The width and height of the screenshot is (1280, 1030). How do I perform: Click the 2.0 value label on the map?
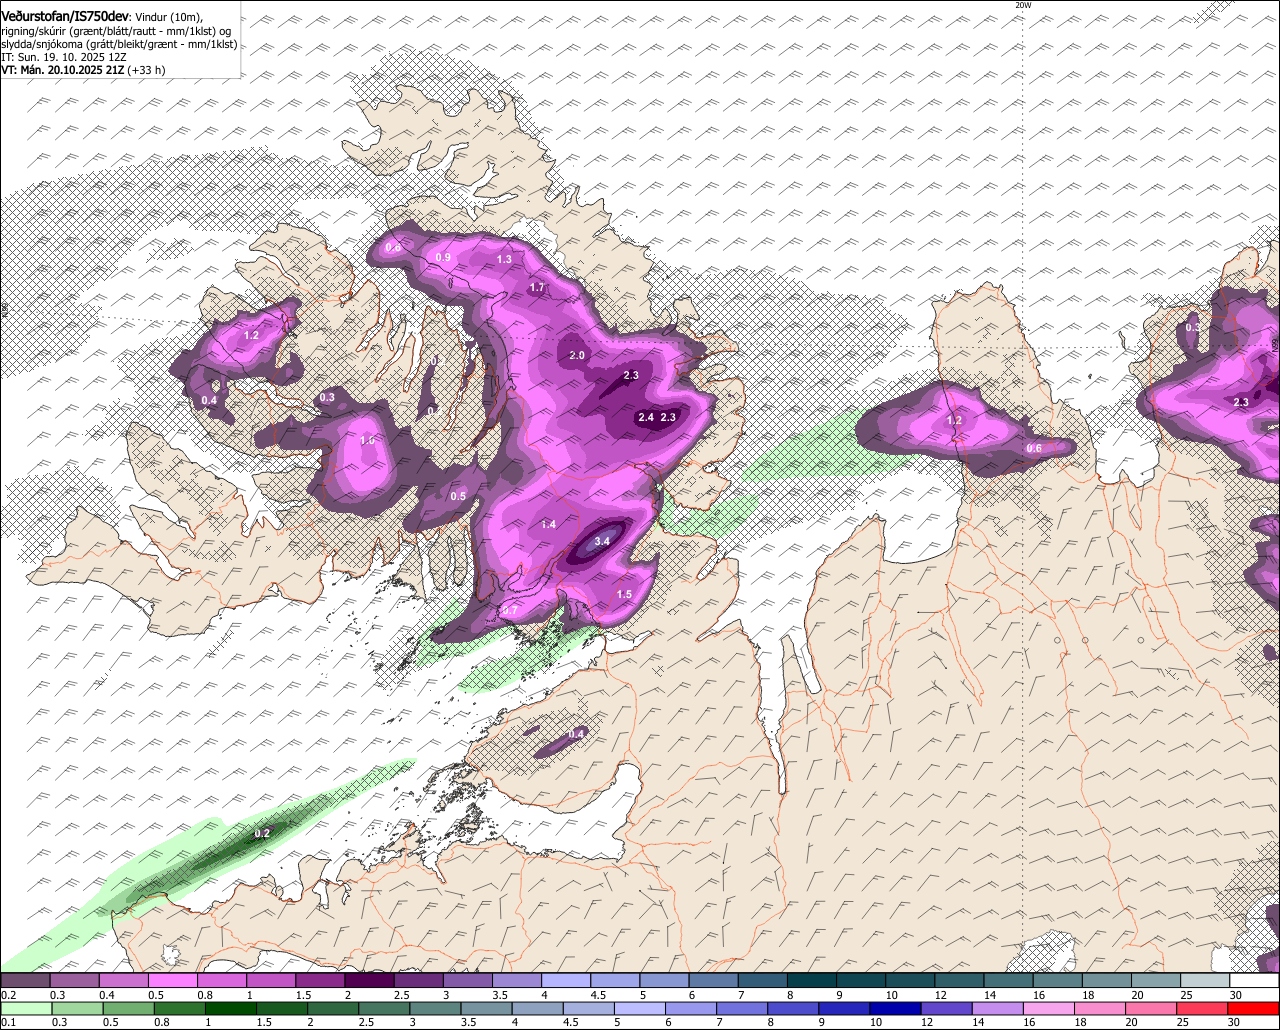pos(577,355)
